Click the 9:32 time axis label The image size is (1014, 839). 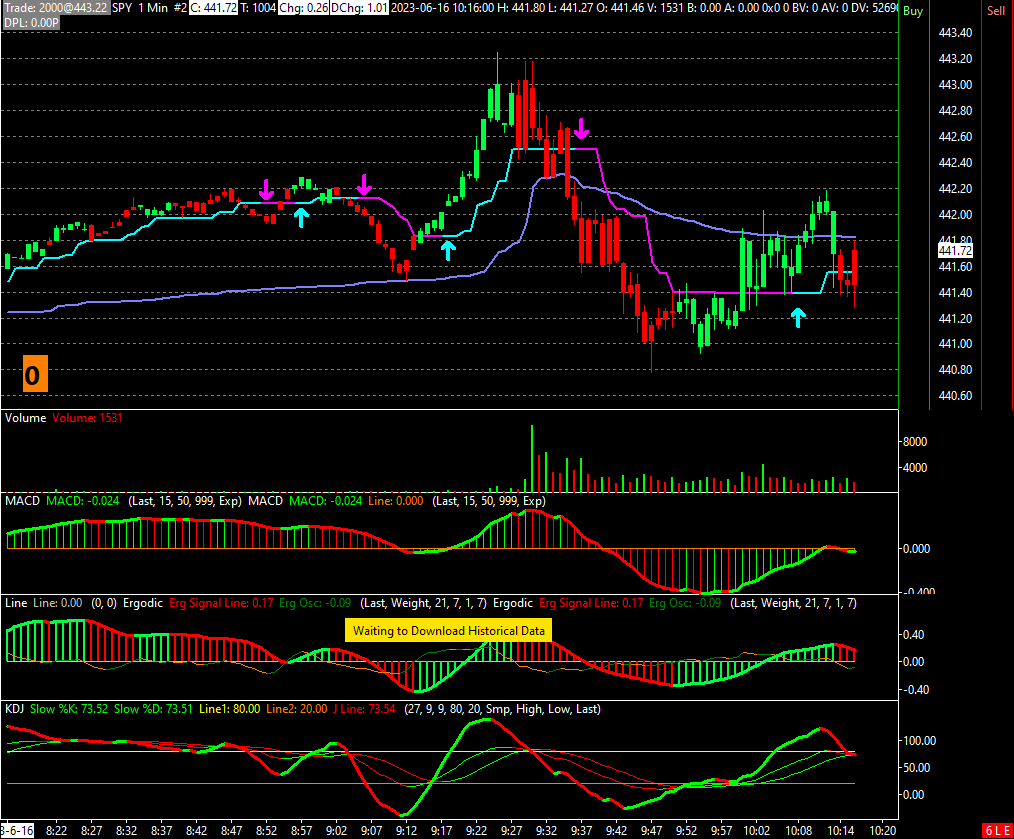point(546,831)
